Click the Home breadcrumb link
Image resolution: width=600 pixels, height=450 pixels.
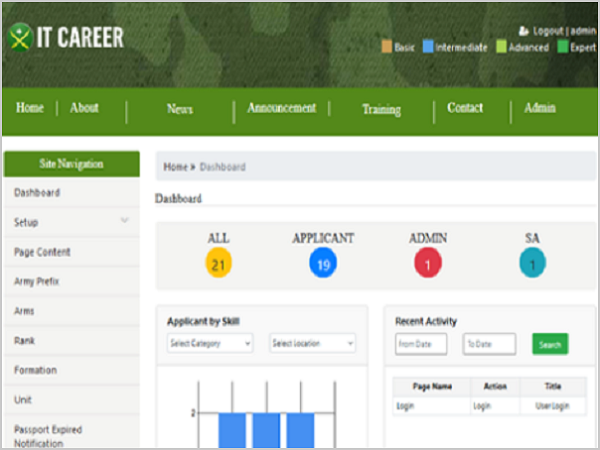tap(176, 167)
